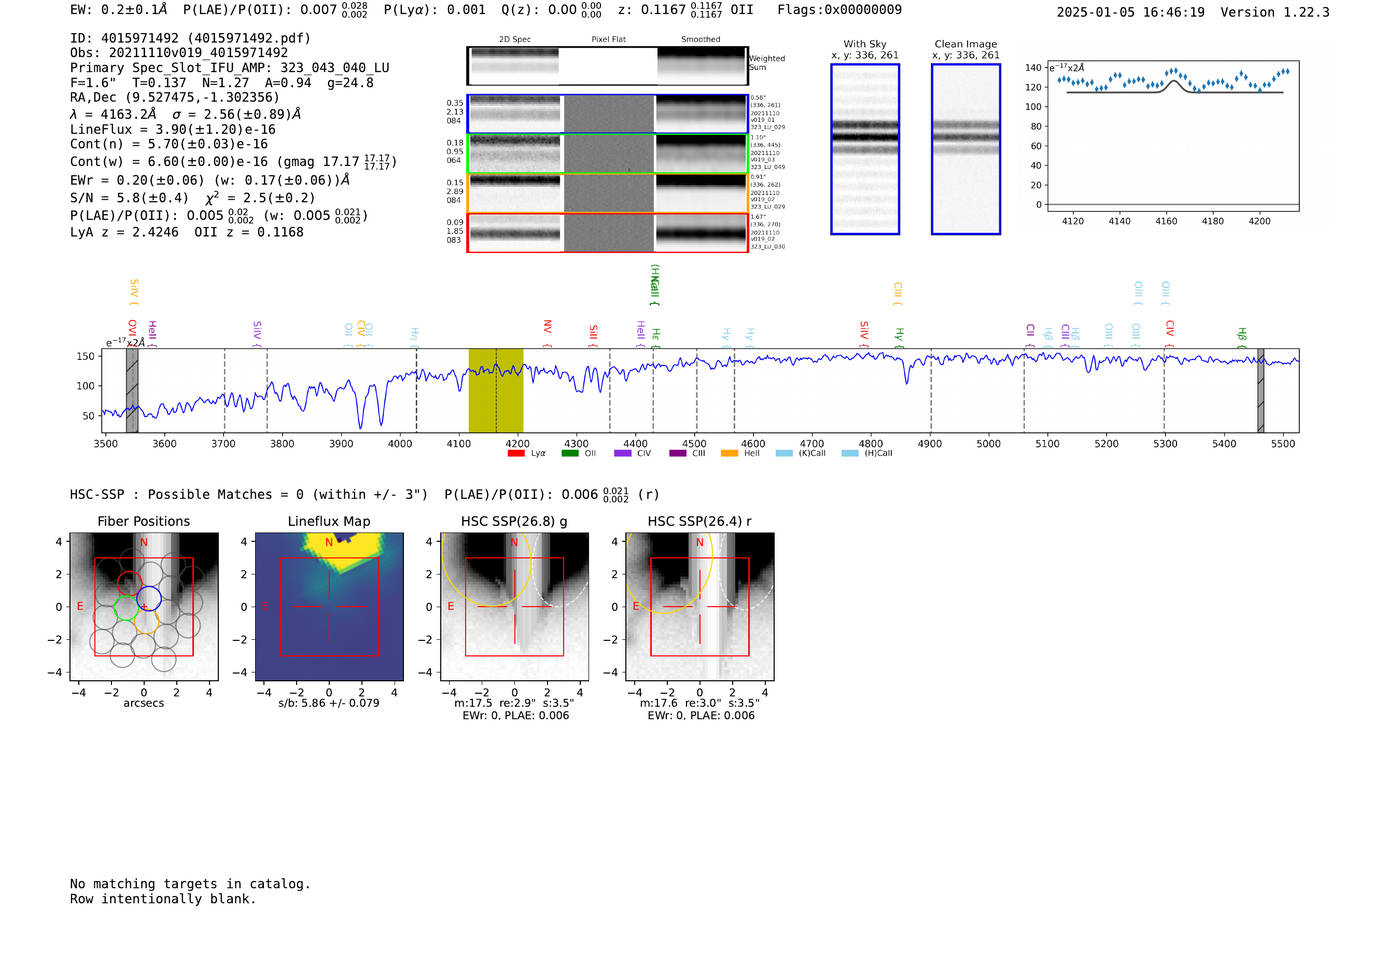The image size is (1400, 953).
Task: Click the HeII orange legend swatch
Action: [730, 453]
